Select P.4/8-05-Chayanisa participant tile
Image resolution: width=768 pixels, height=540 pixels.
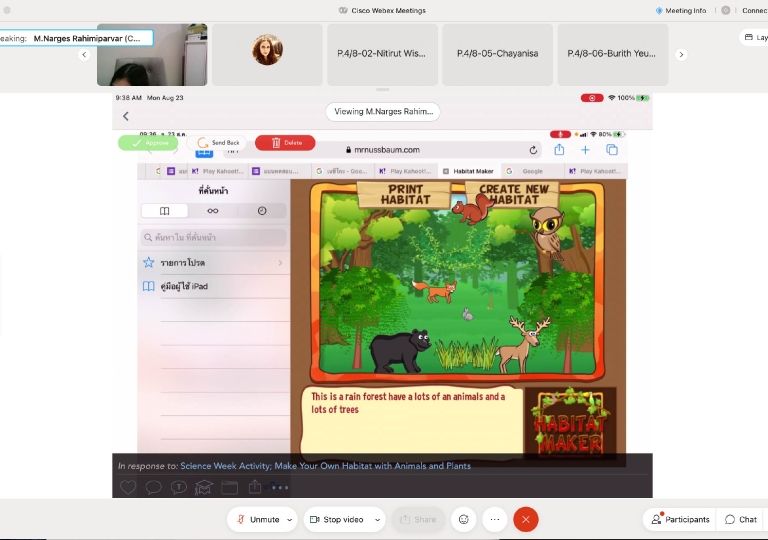[x=498, y=54]
